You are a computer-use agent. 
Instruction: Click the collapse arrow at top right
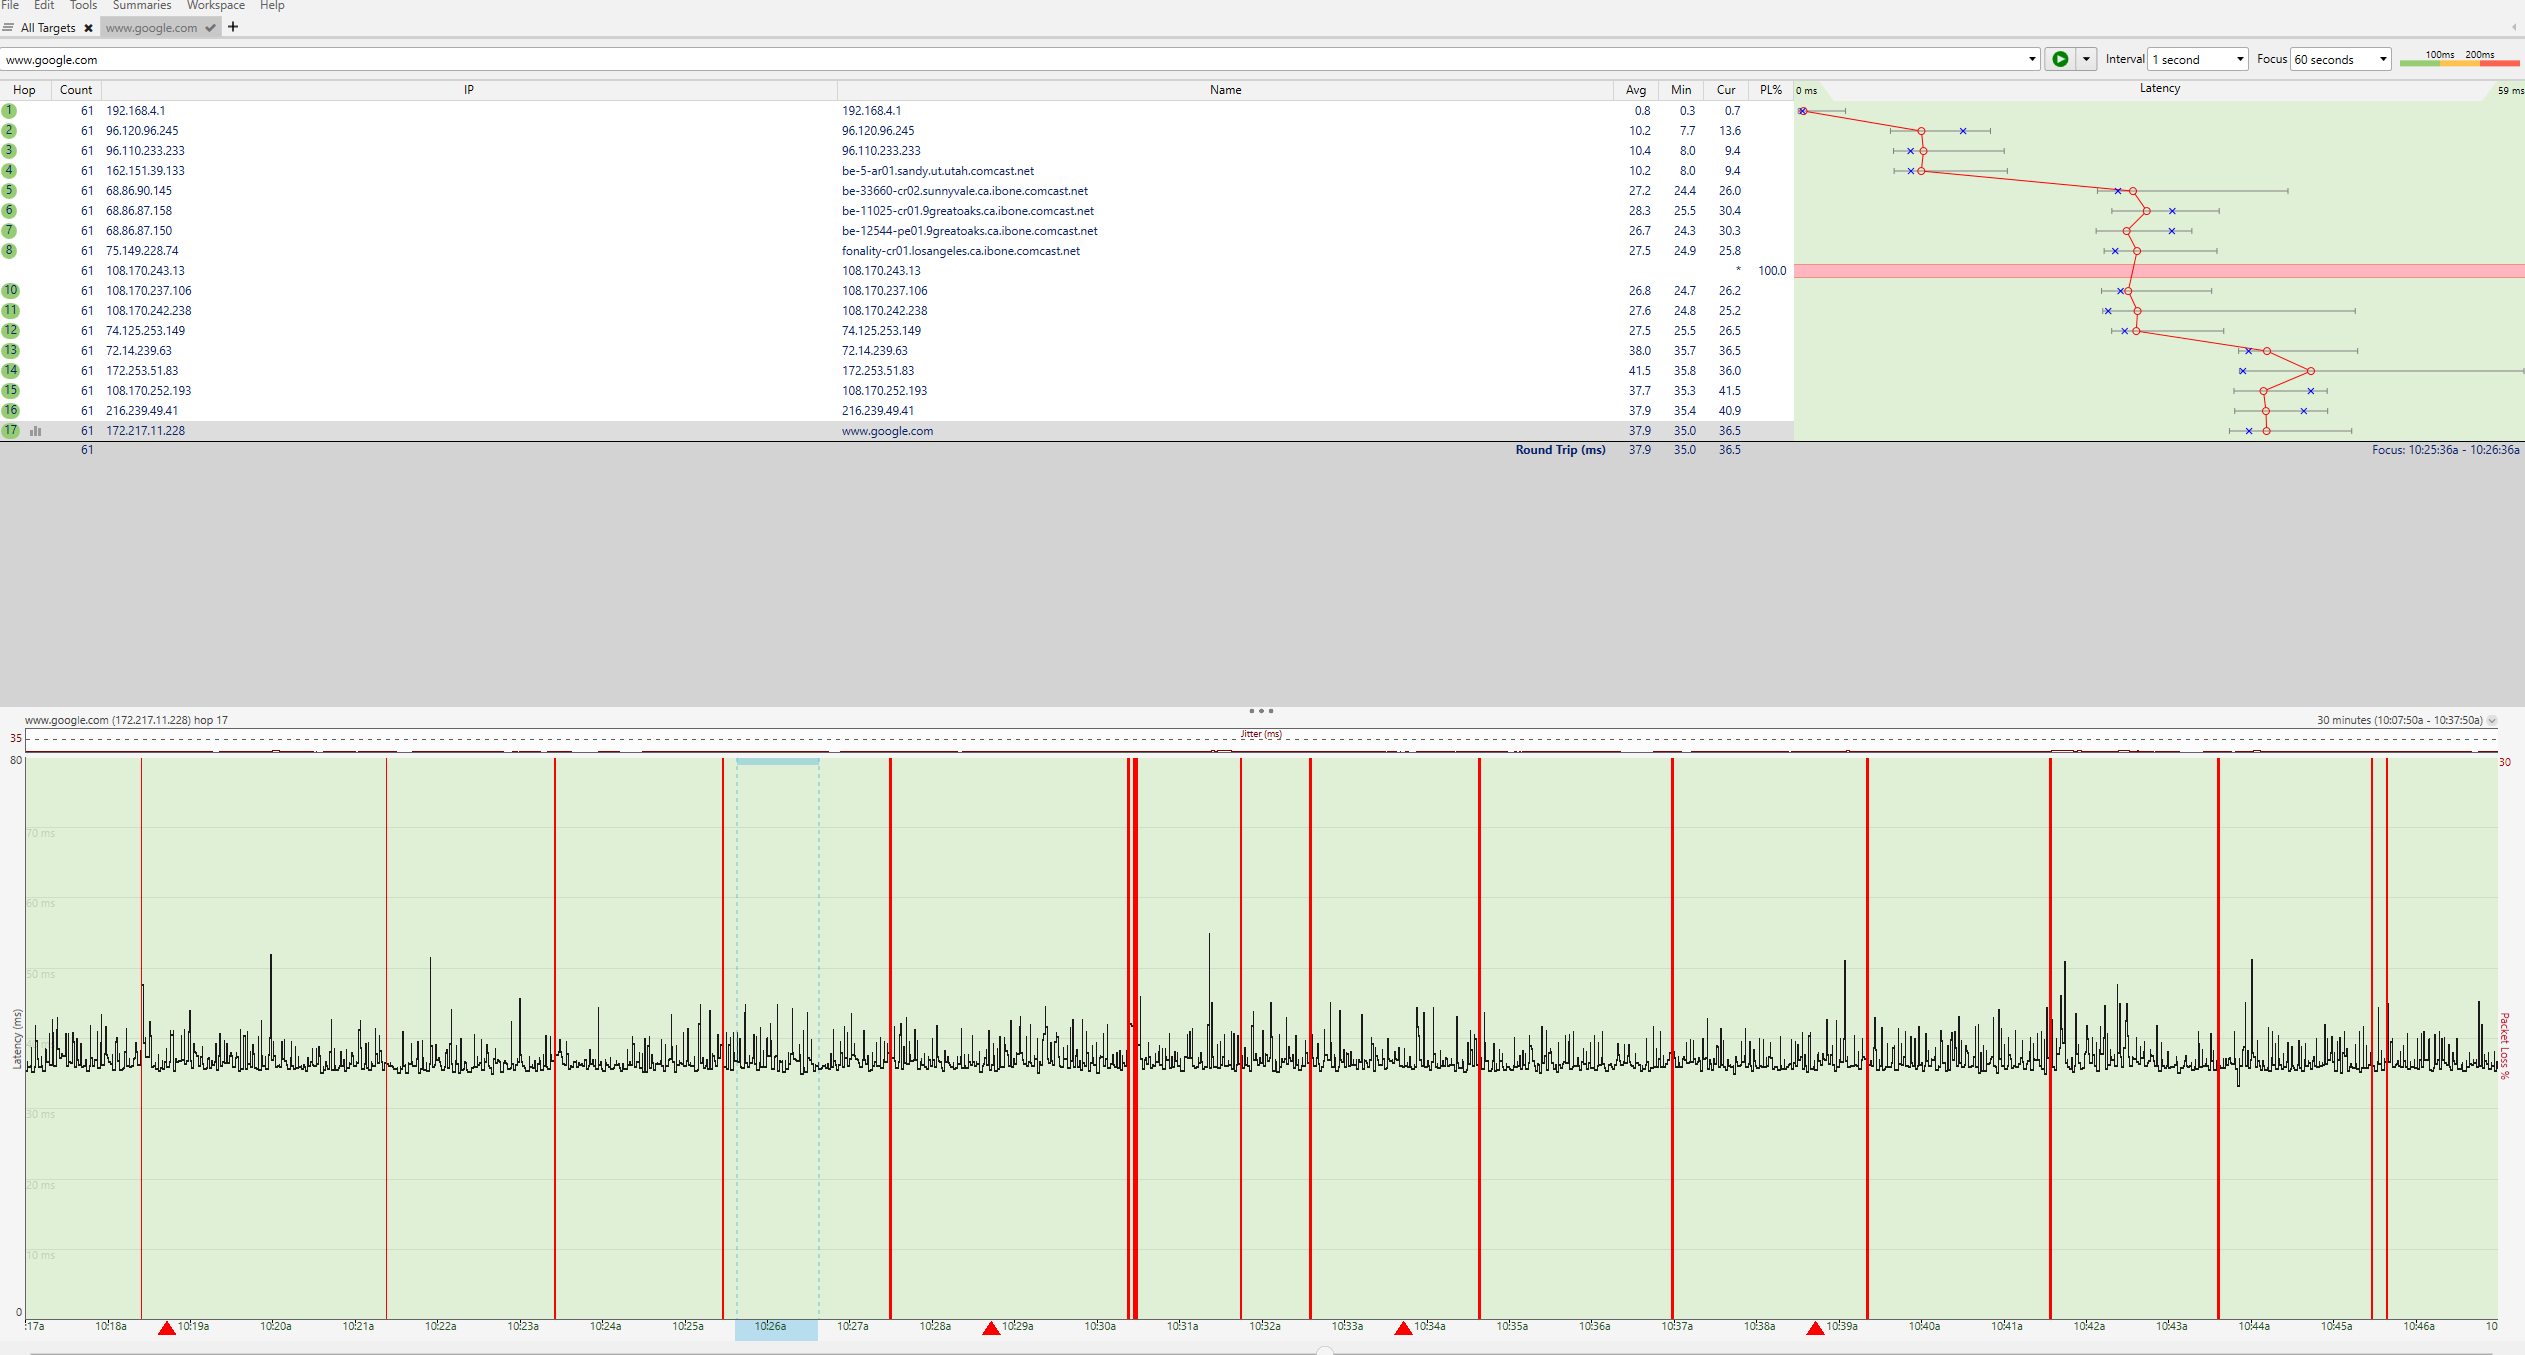tap(2514, 27)
